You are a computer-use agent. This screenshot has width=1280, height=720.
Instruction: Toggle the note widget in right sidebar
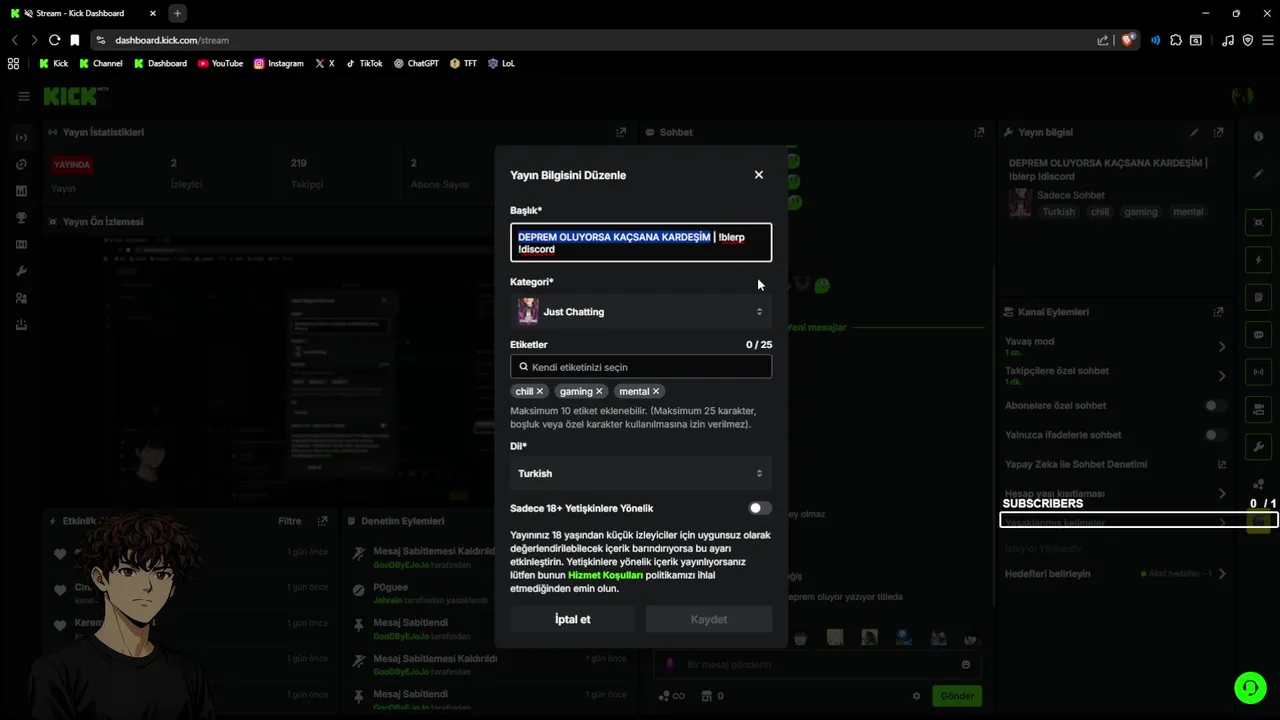point(1258,298)
